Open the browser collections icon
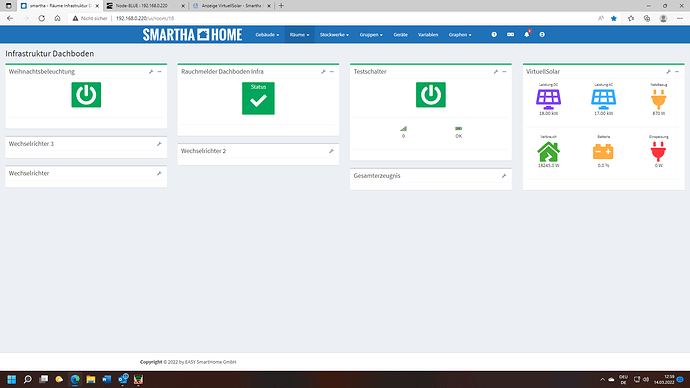The width and height of the screenshot is (690, 388). [x=647, y=18]
